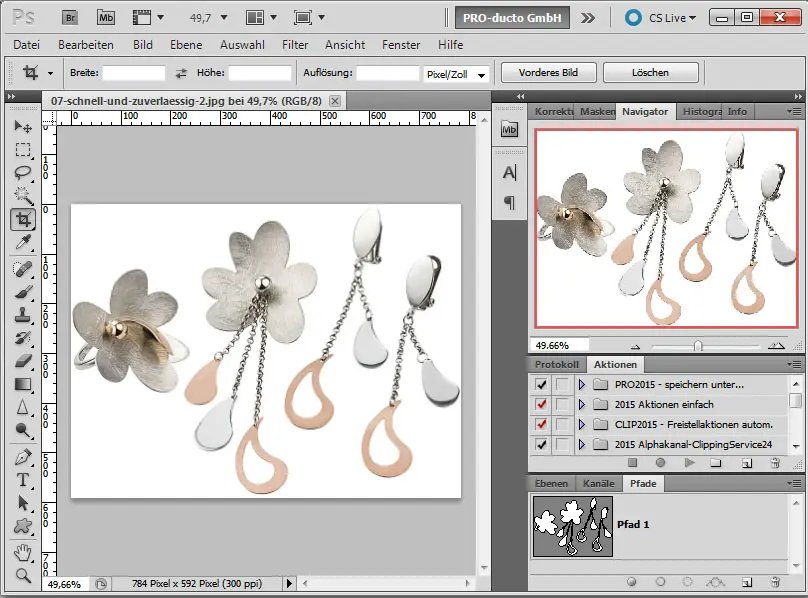The width and height of the screenshot is (808, 598).
Task: Play the selected action
Action: pos(689,463)
